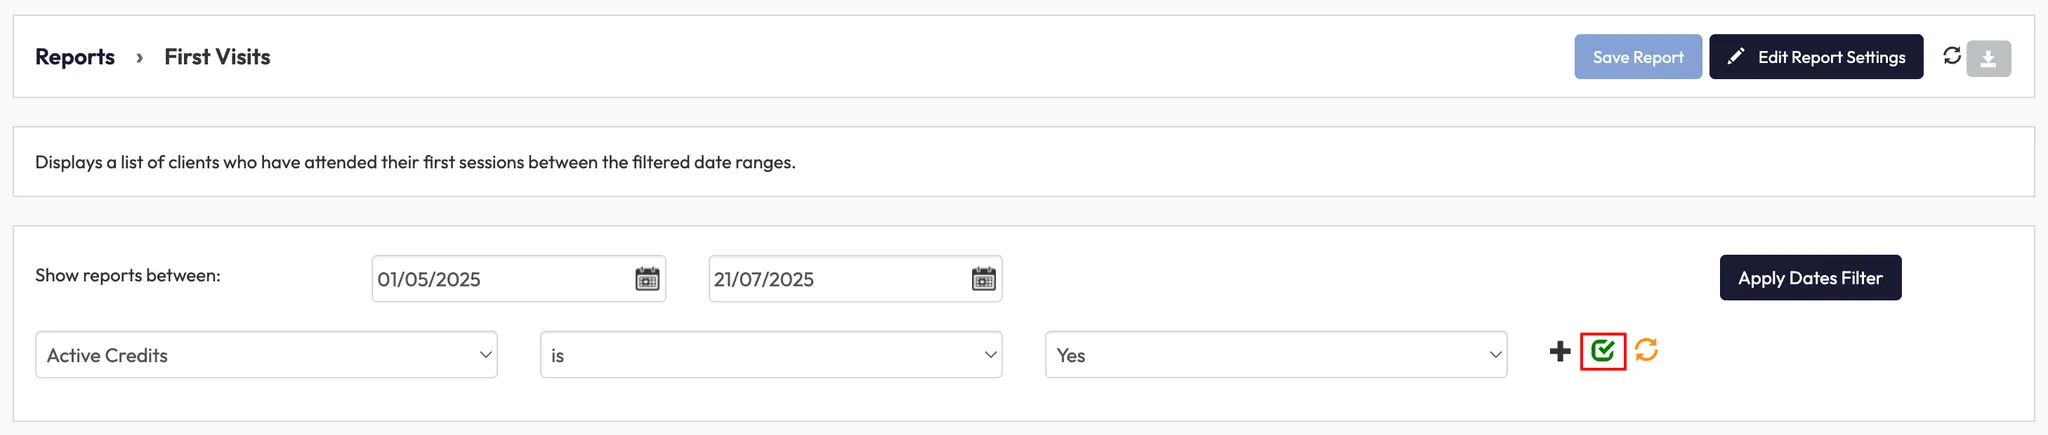Expand the Active Credits filter dropdown
Screen dimensions: 2048x435
click(266, 355)
